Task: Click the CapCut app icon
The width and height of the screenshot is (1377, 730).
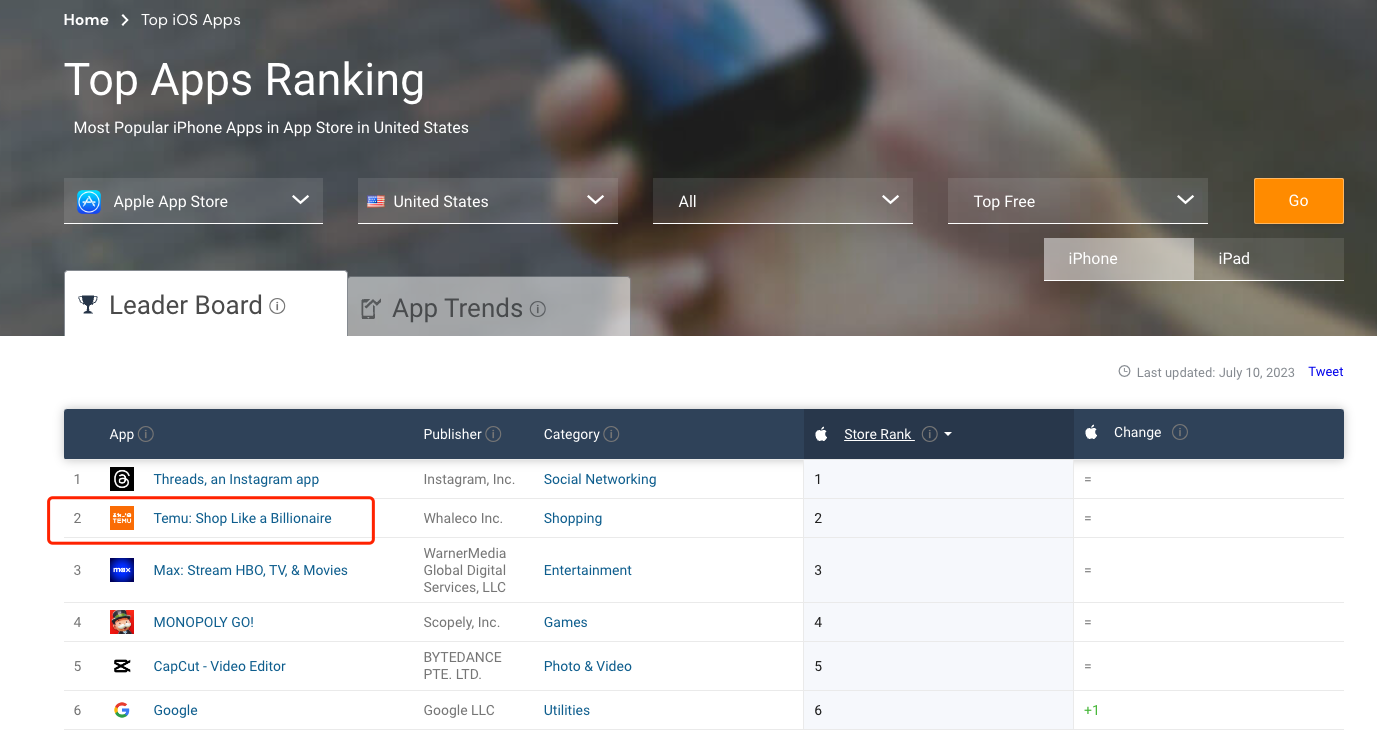Action: (x=122, y=666)
